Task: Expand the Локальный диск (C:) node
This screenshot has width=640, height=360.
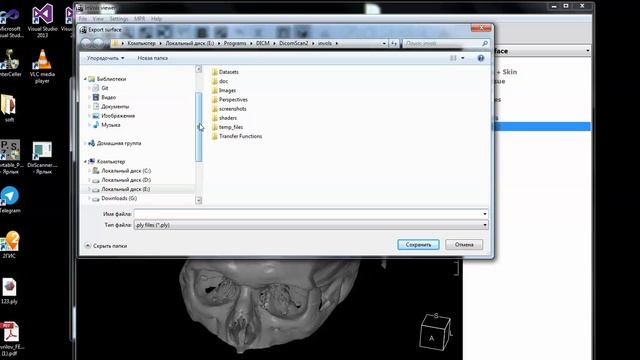Action: pos(89,171)
